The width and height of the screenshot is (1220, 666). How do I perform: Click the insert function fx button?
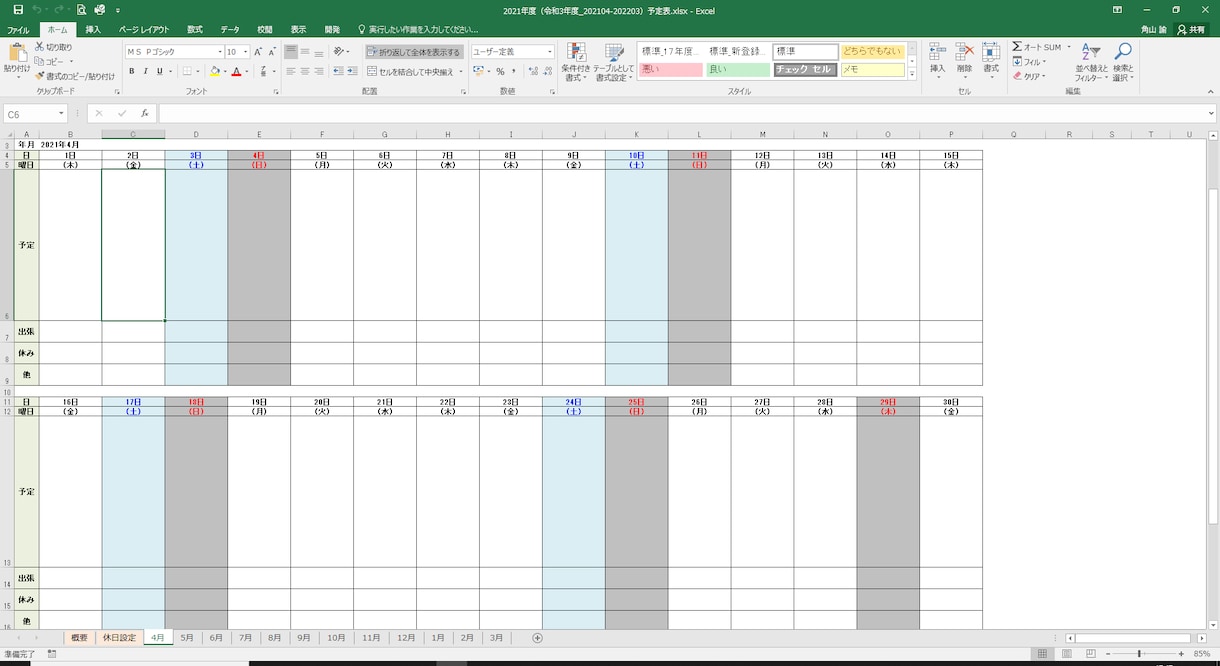tap(145, 114)
